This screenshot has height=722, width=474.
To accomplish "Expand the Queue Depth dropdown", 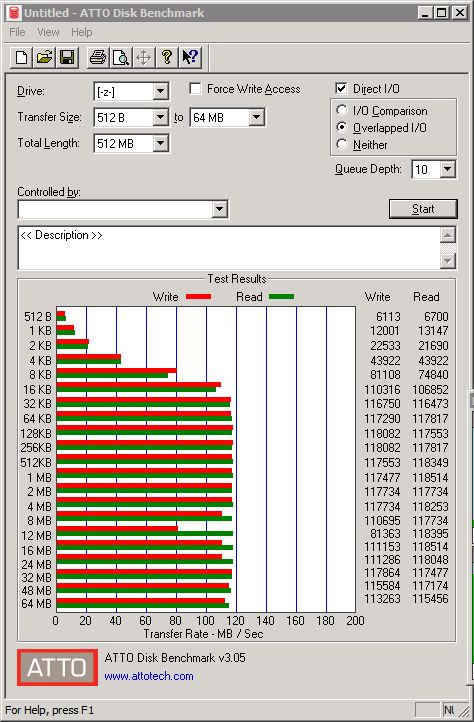I will 447,169.
